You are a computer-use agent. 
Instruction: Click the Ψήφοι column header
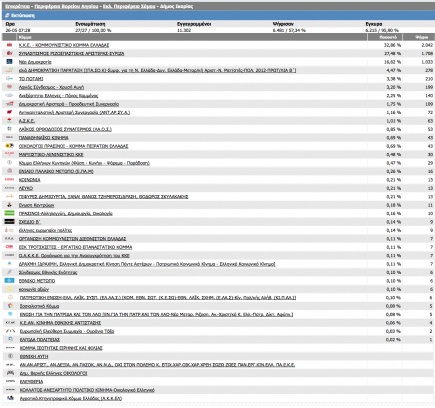422,37
